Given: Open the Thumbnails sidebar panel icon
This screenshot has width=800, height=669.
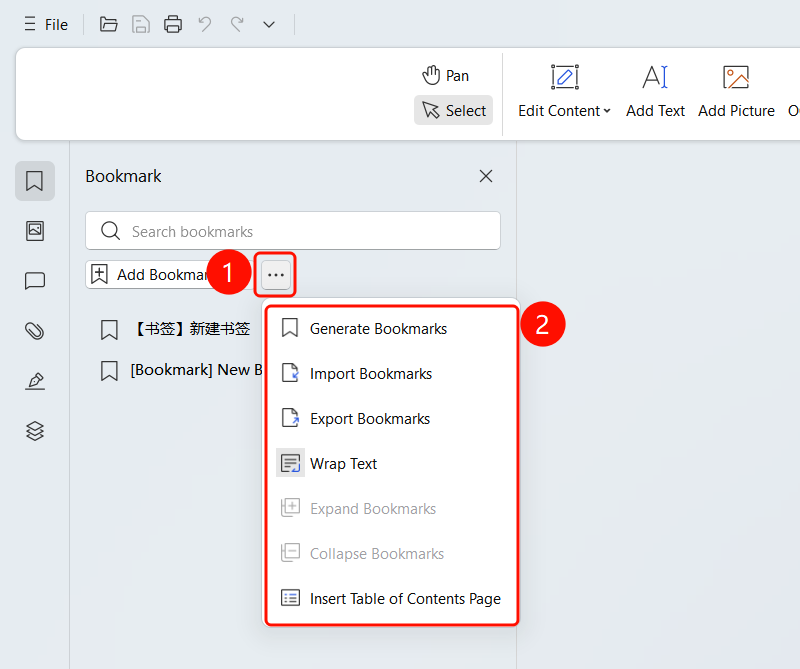Looking at the screenshot, I should [35, 231].
